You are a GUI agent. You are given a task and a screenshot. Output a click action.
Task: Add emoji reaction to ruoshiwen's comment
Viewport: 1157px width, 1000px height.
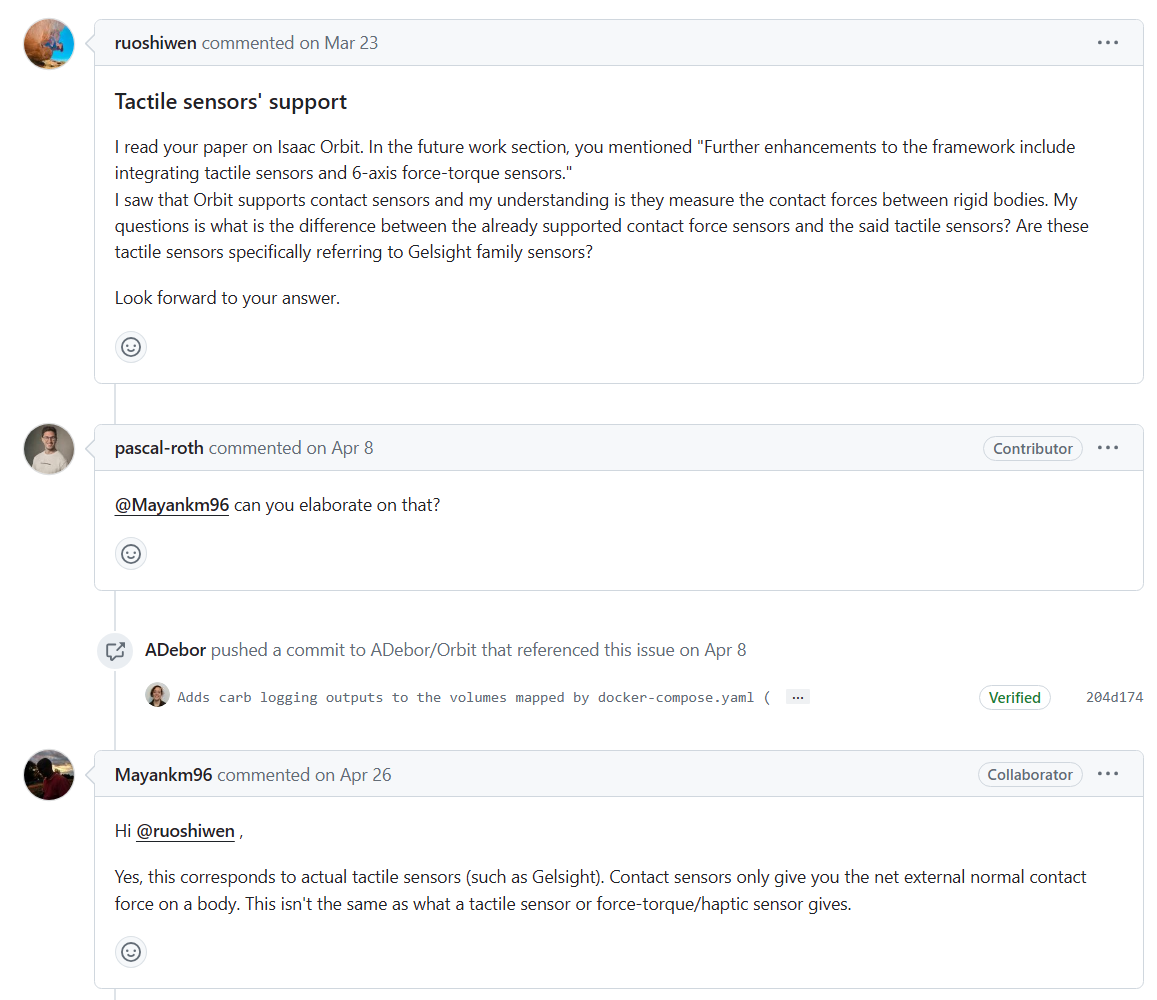coord(131,347)
